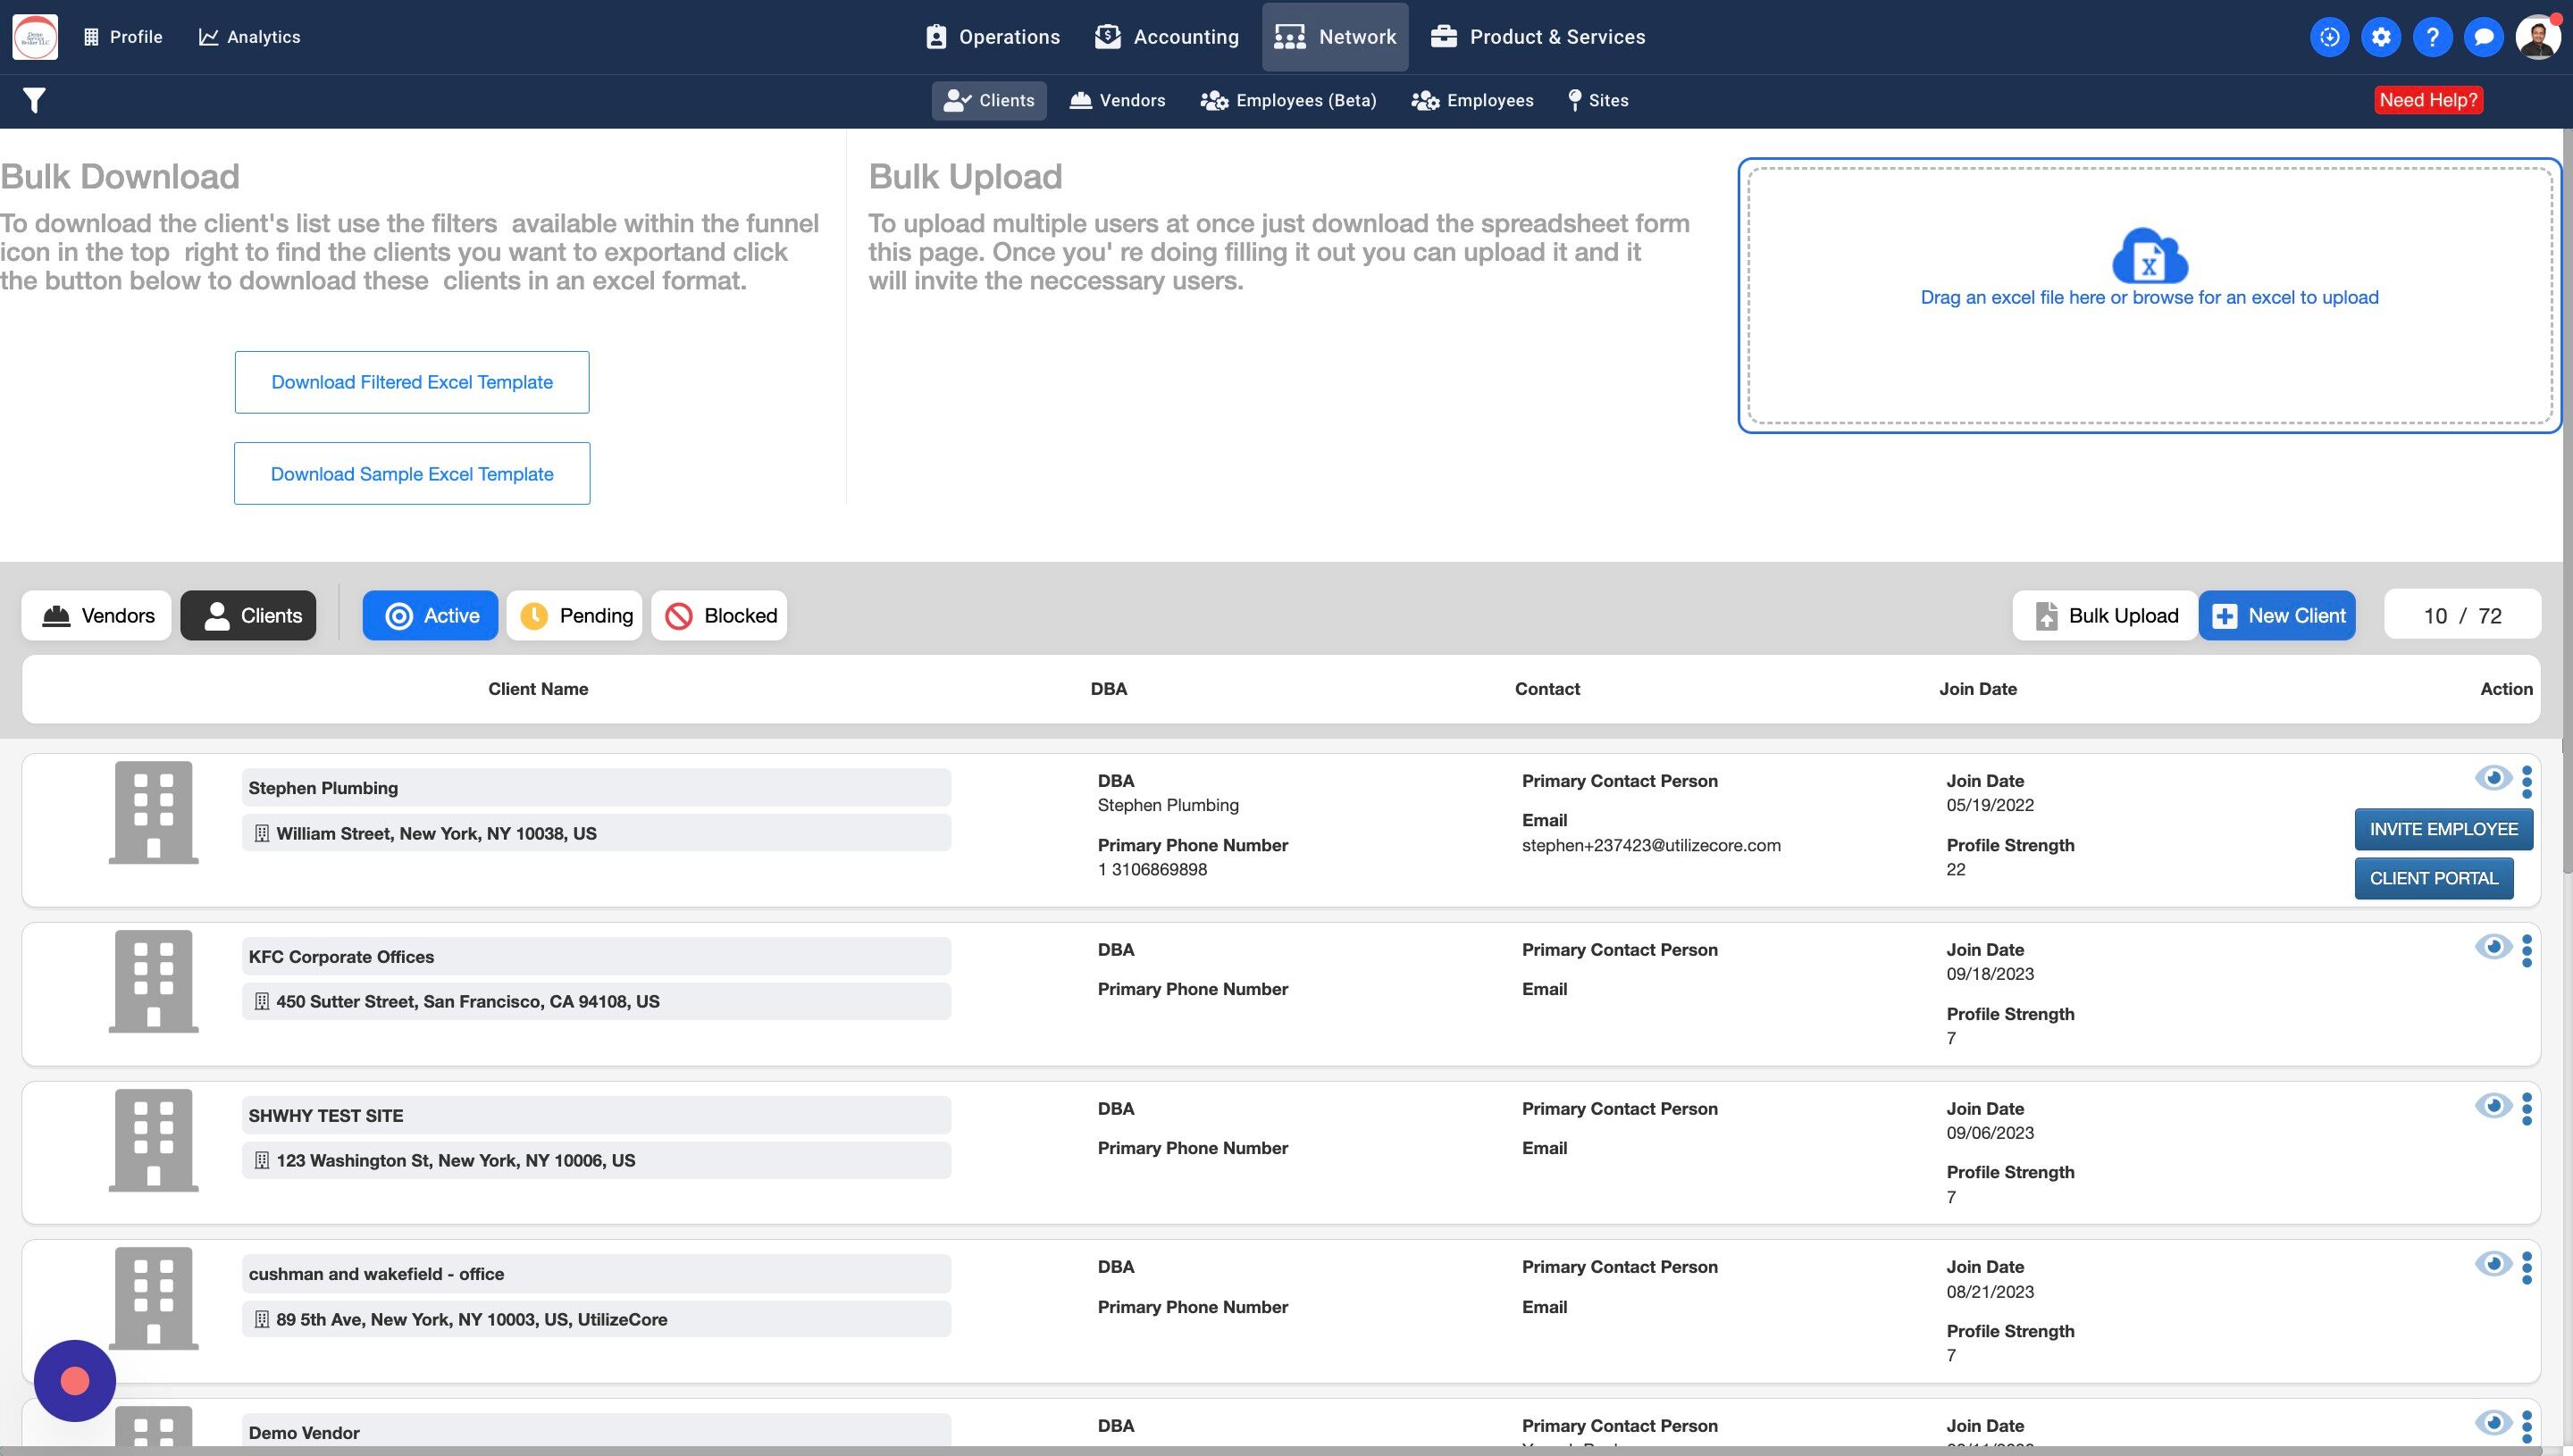Expand three-dot menu for cushman and wakefield
This screenshot has height=1456, width=2573.
coord(2527,1268)
